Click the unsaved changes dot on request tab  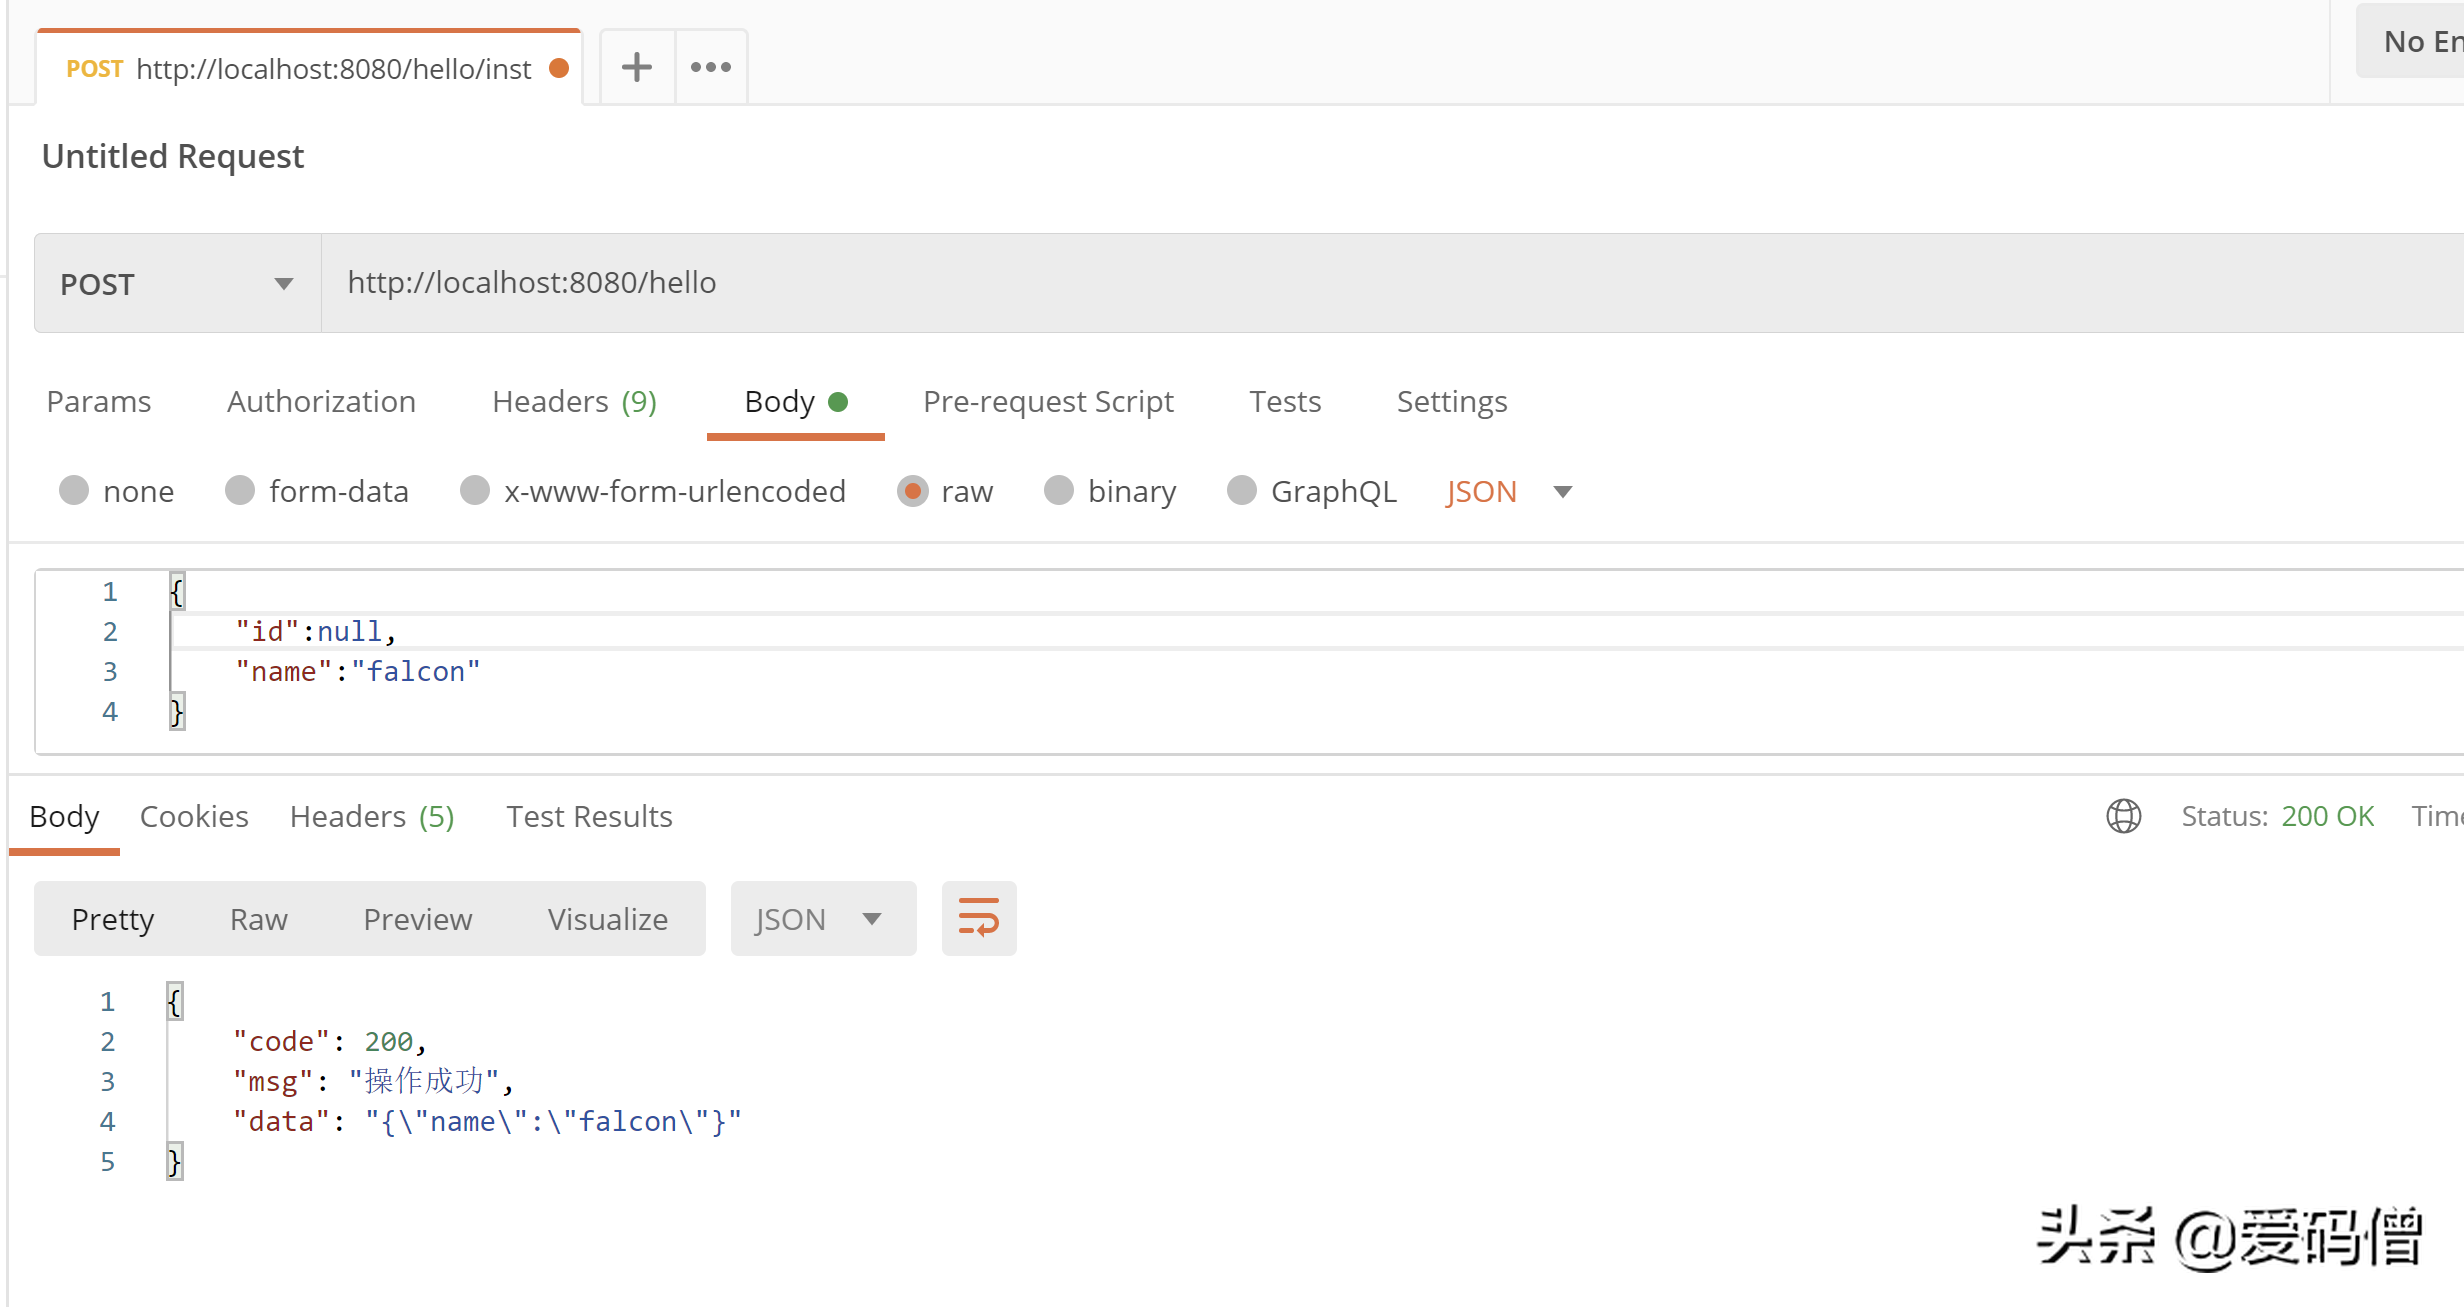click(559, 70)
